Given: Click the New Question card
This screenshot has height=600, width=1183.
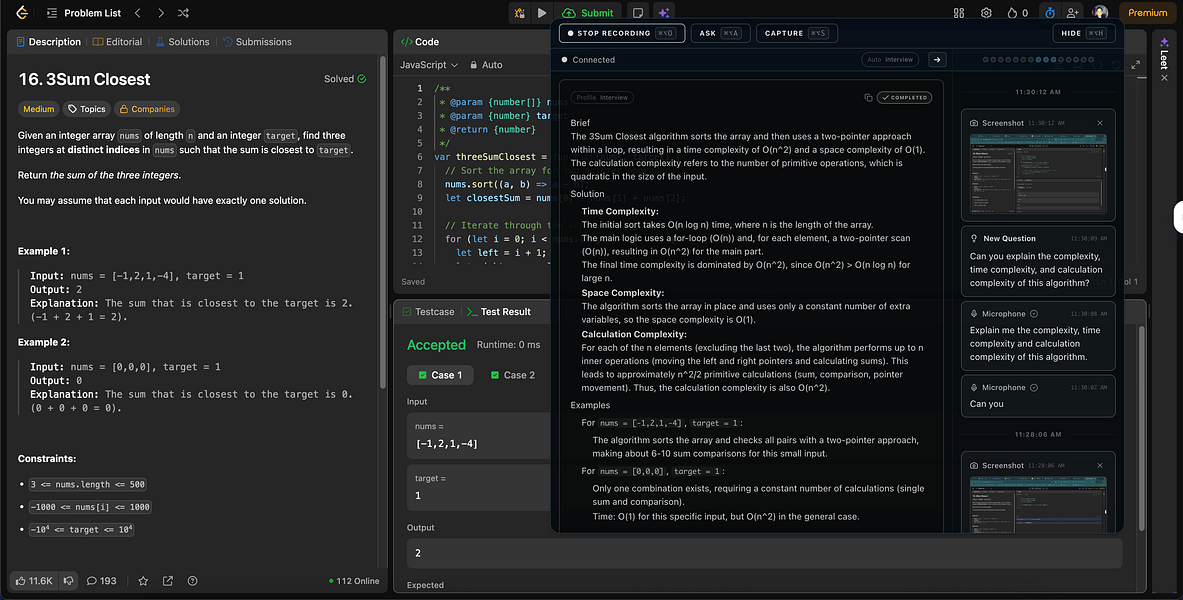Looking at the screenshot, I should (1037, 260).
